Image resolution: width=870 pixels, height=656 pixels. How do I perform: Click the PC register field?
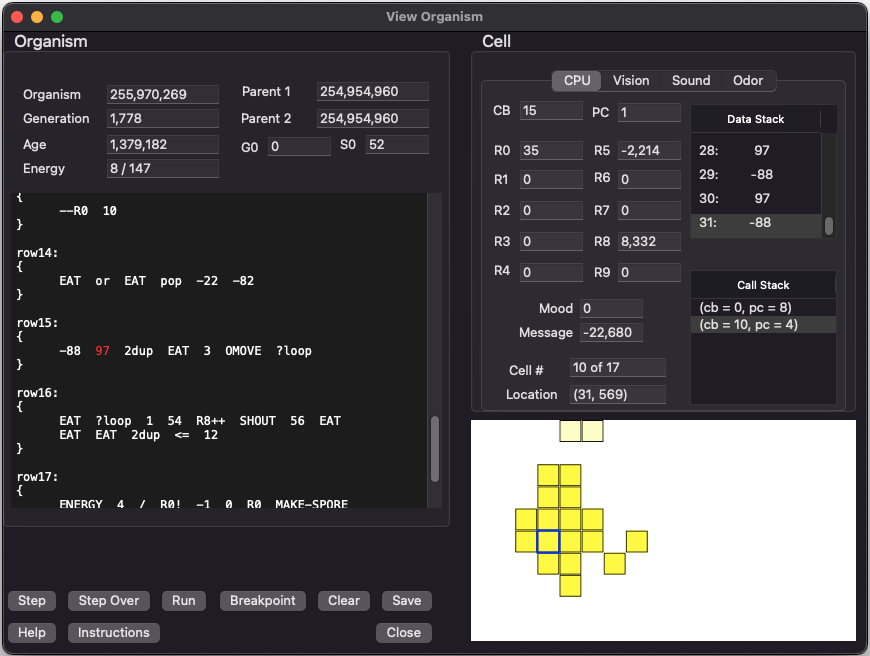649,113
